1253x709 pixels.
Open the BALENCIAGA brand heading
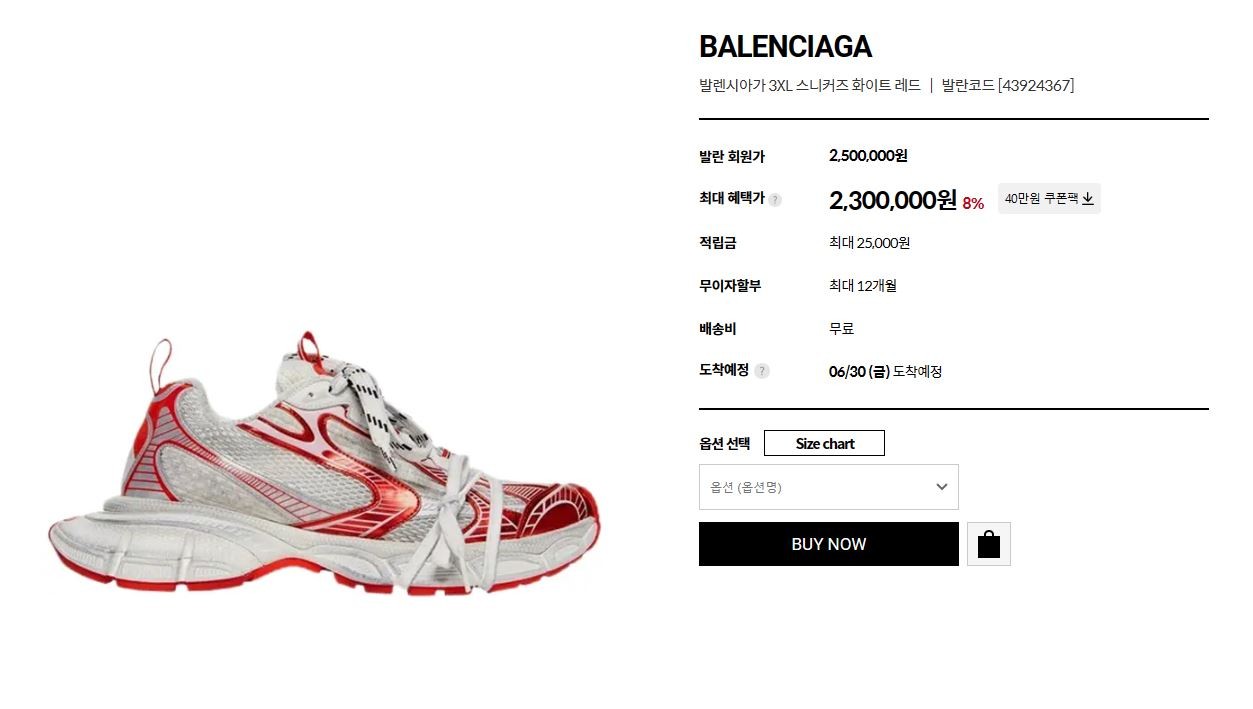(785, 47)
